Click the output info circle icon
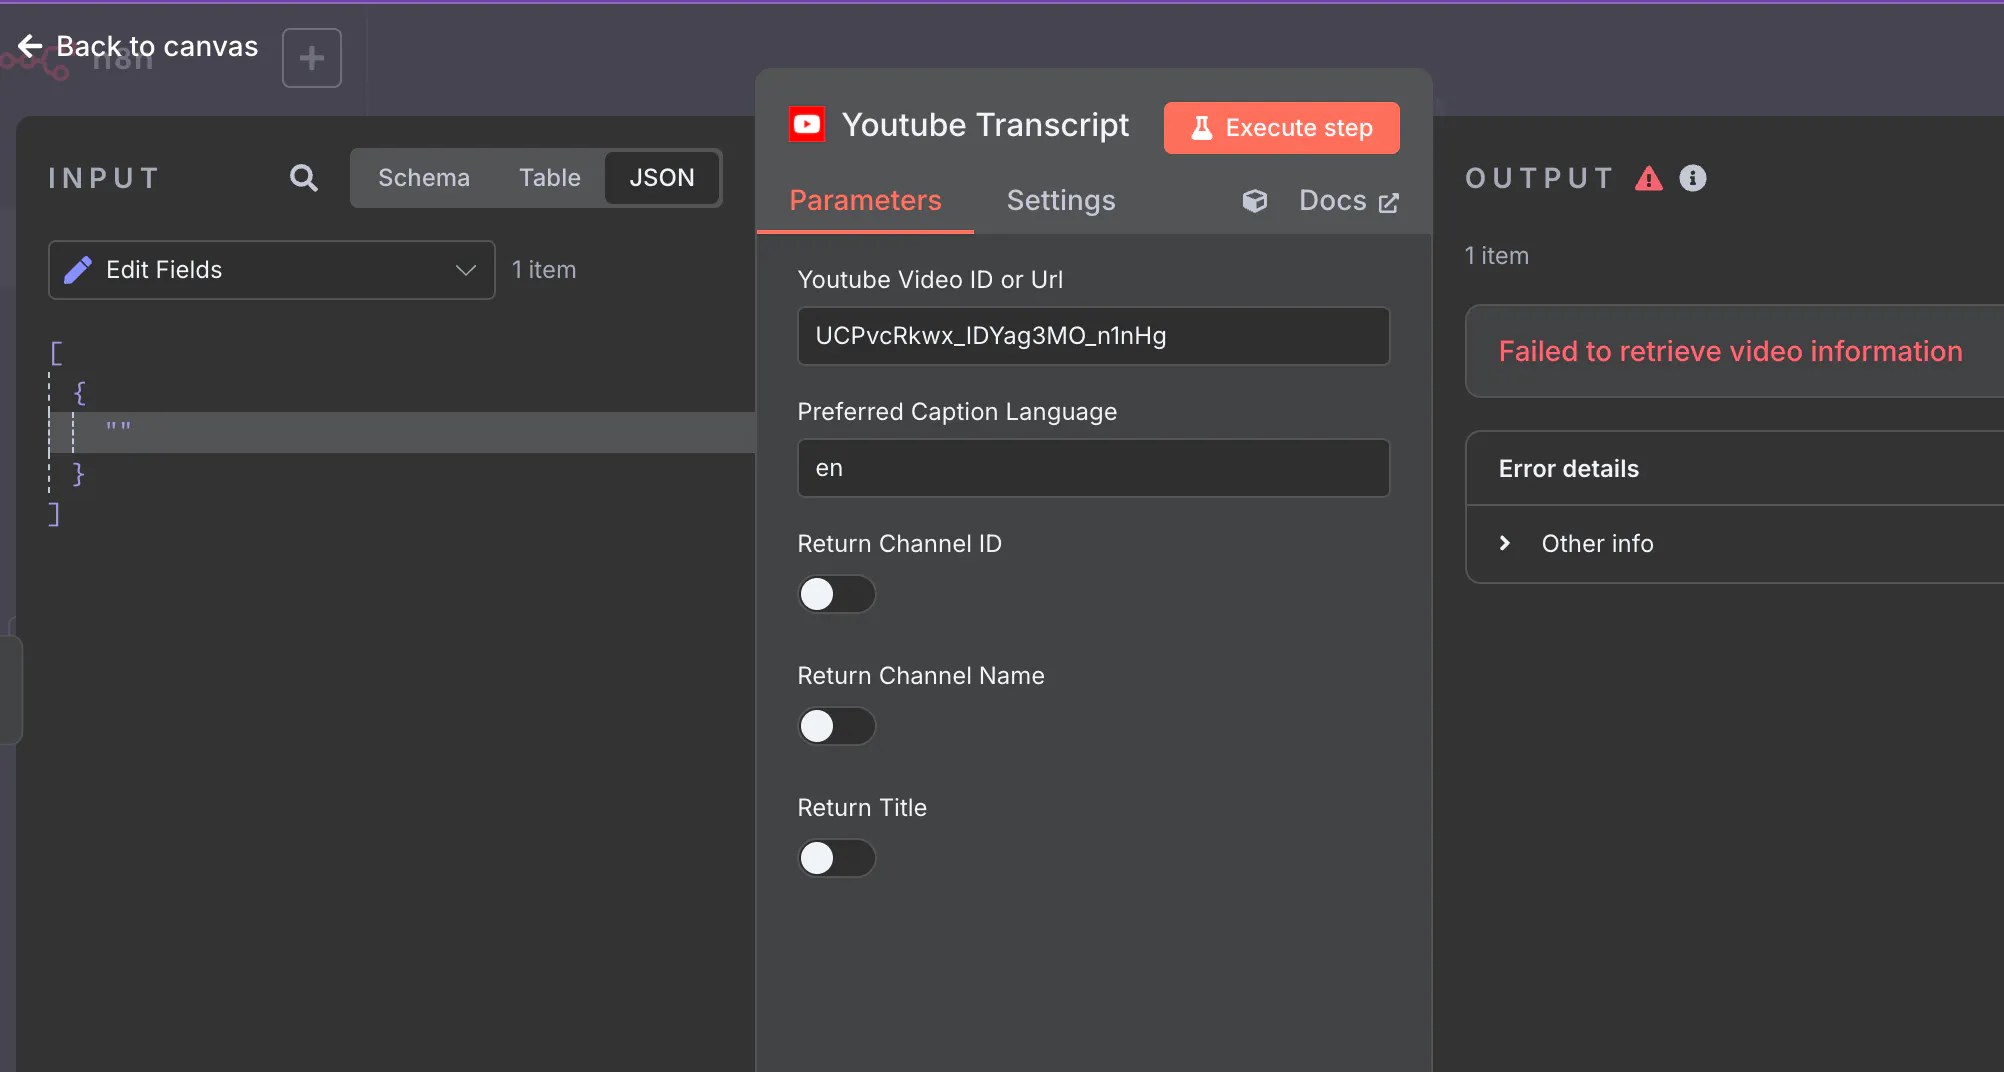2004x1072 pixels. pos(1693,178)
